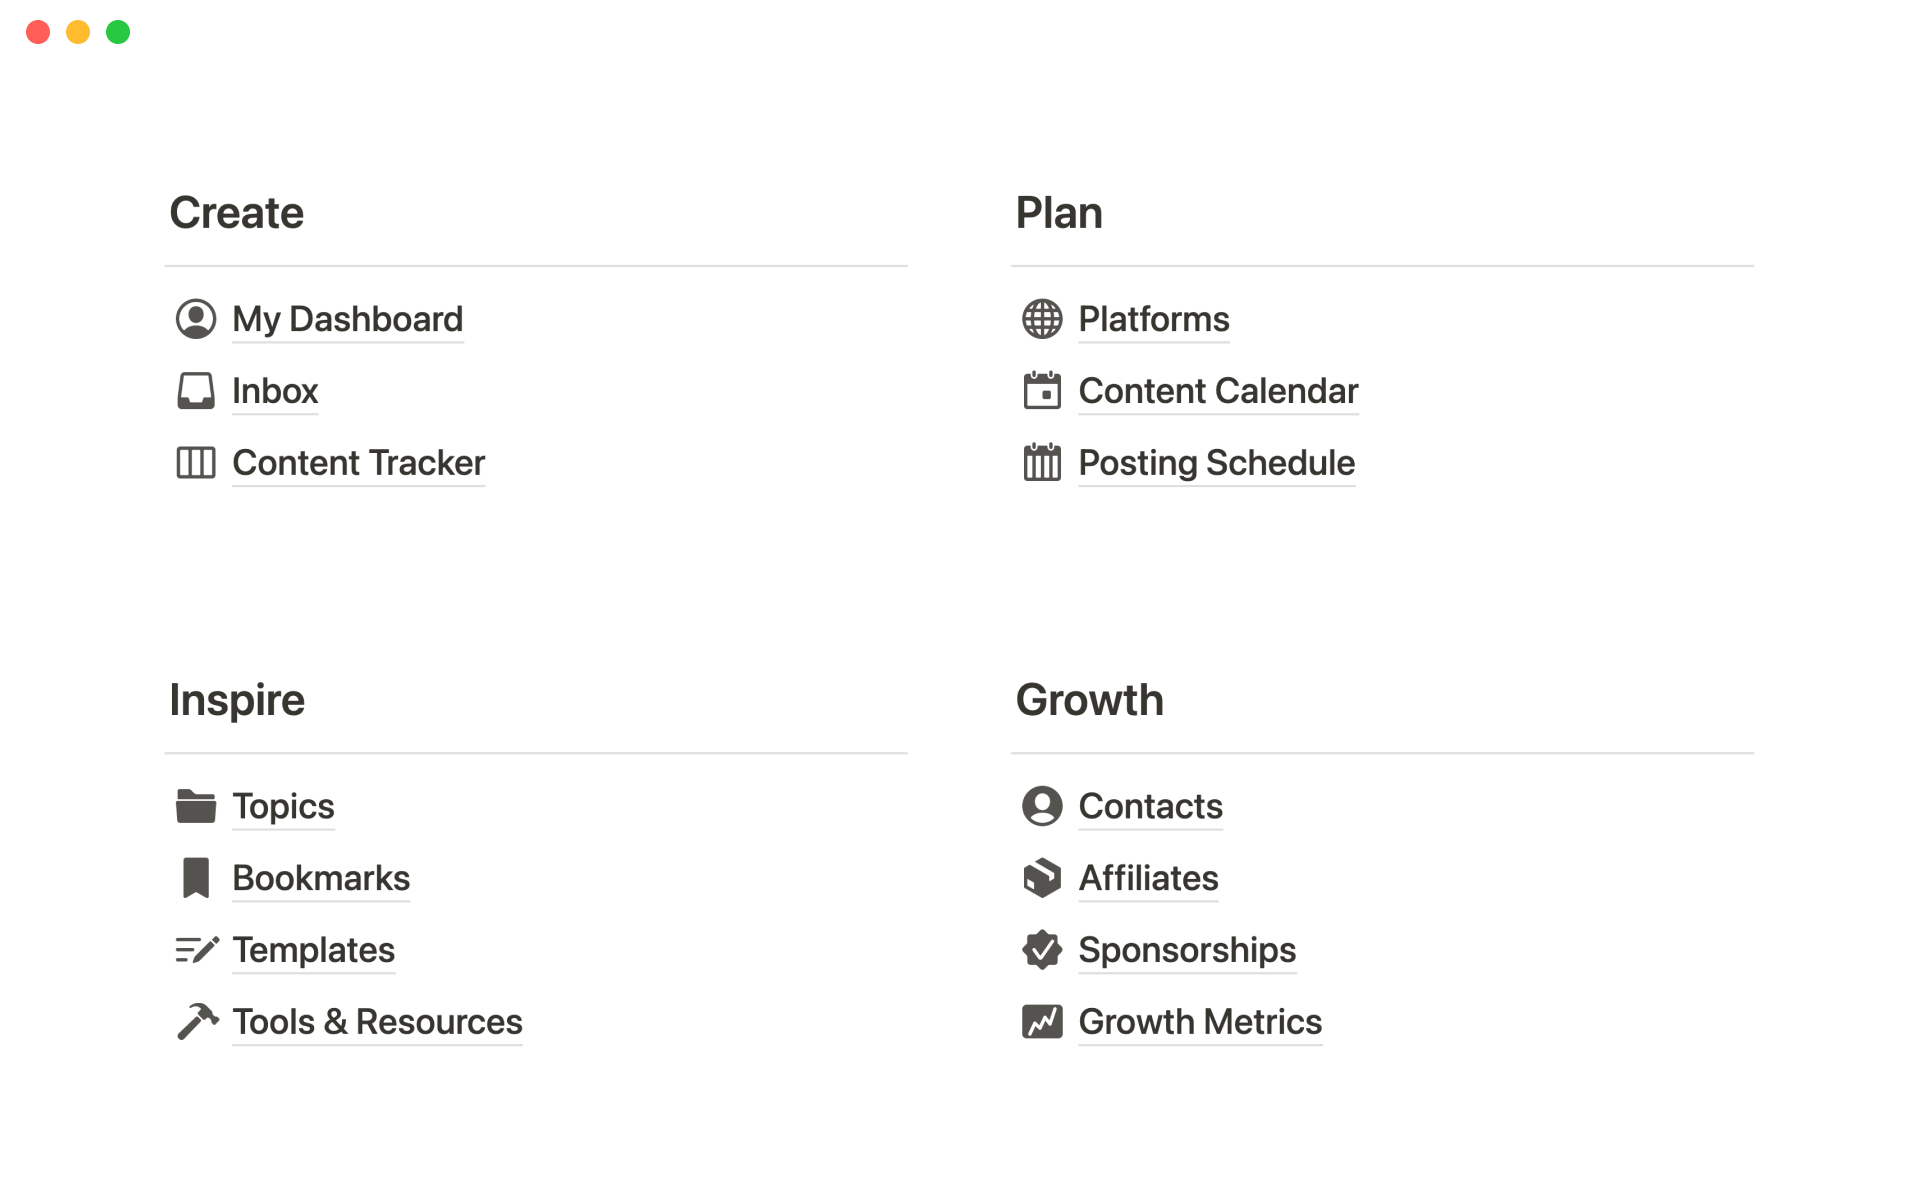Click the green fullscreen window button
The height and width of the screenshot is (1200, 1920).
coord(118,32)
